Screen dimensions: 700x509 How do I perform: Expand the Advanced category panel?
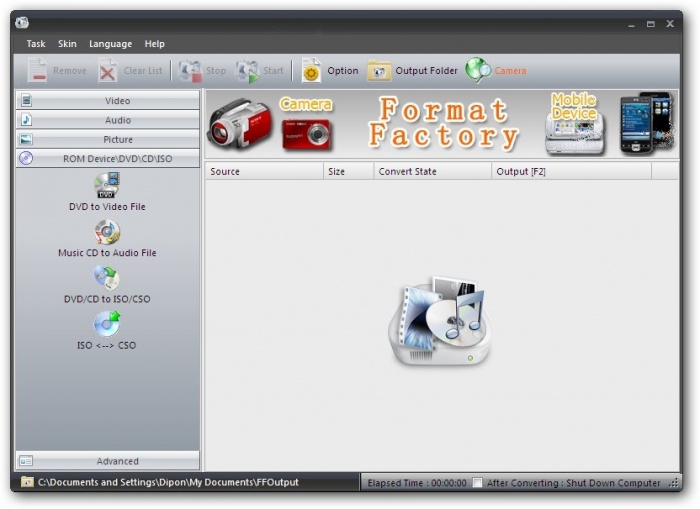(108, 461)
